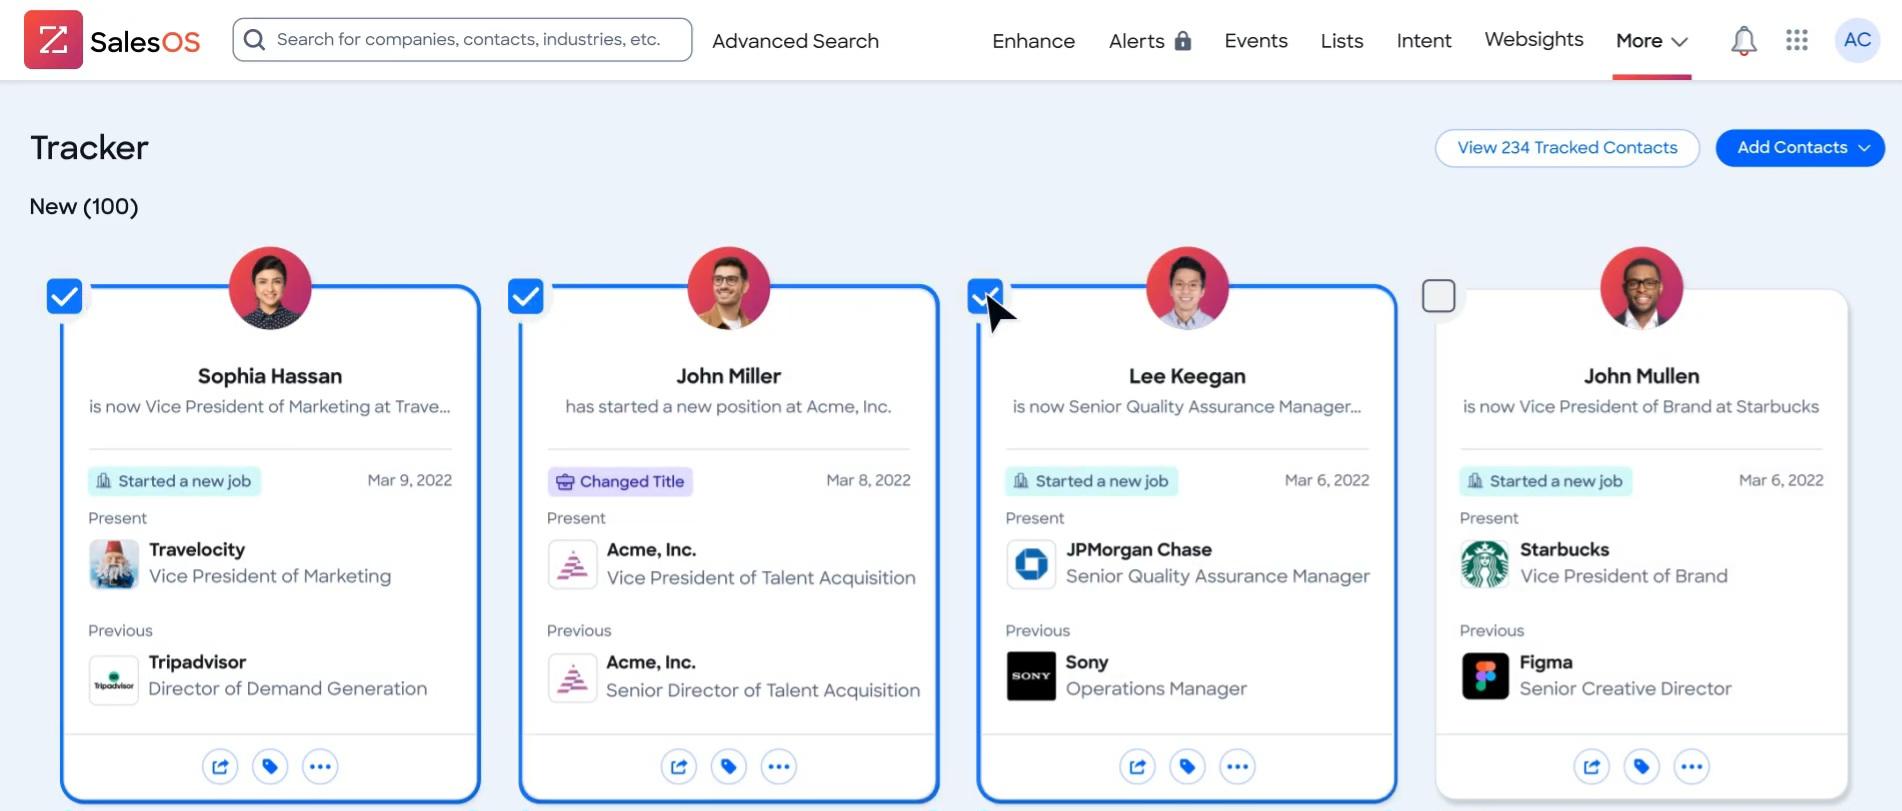Share Sophia Hassan's card
The width and height of the screenshot is (1902, 811).
pos(220,767)
